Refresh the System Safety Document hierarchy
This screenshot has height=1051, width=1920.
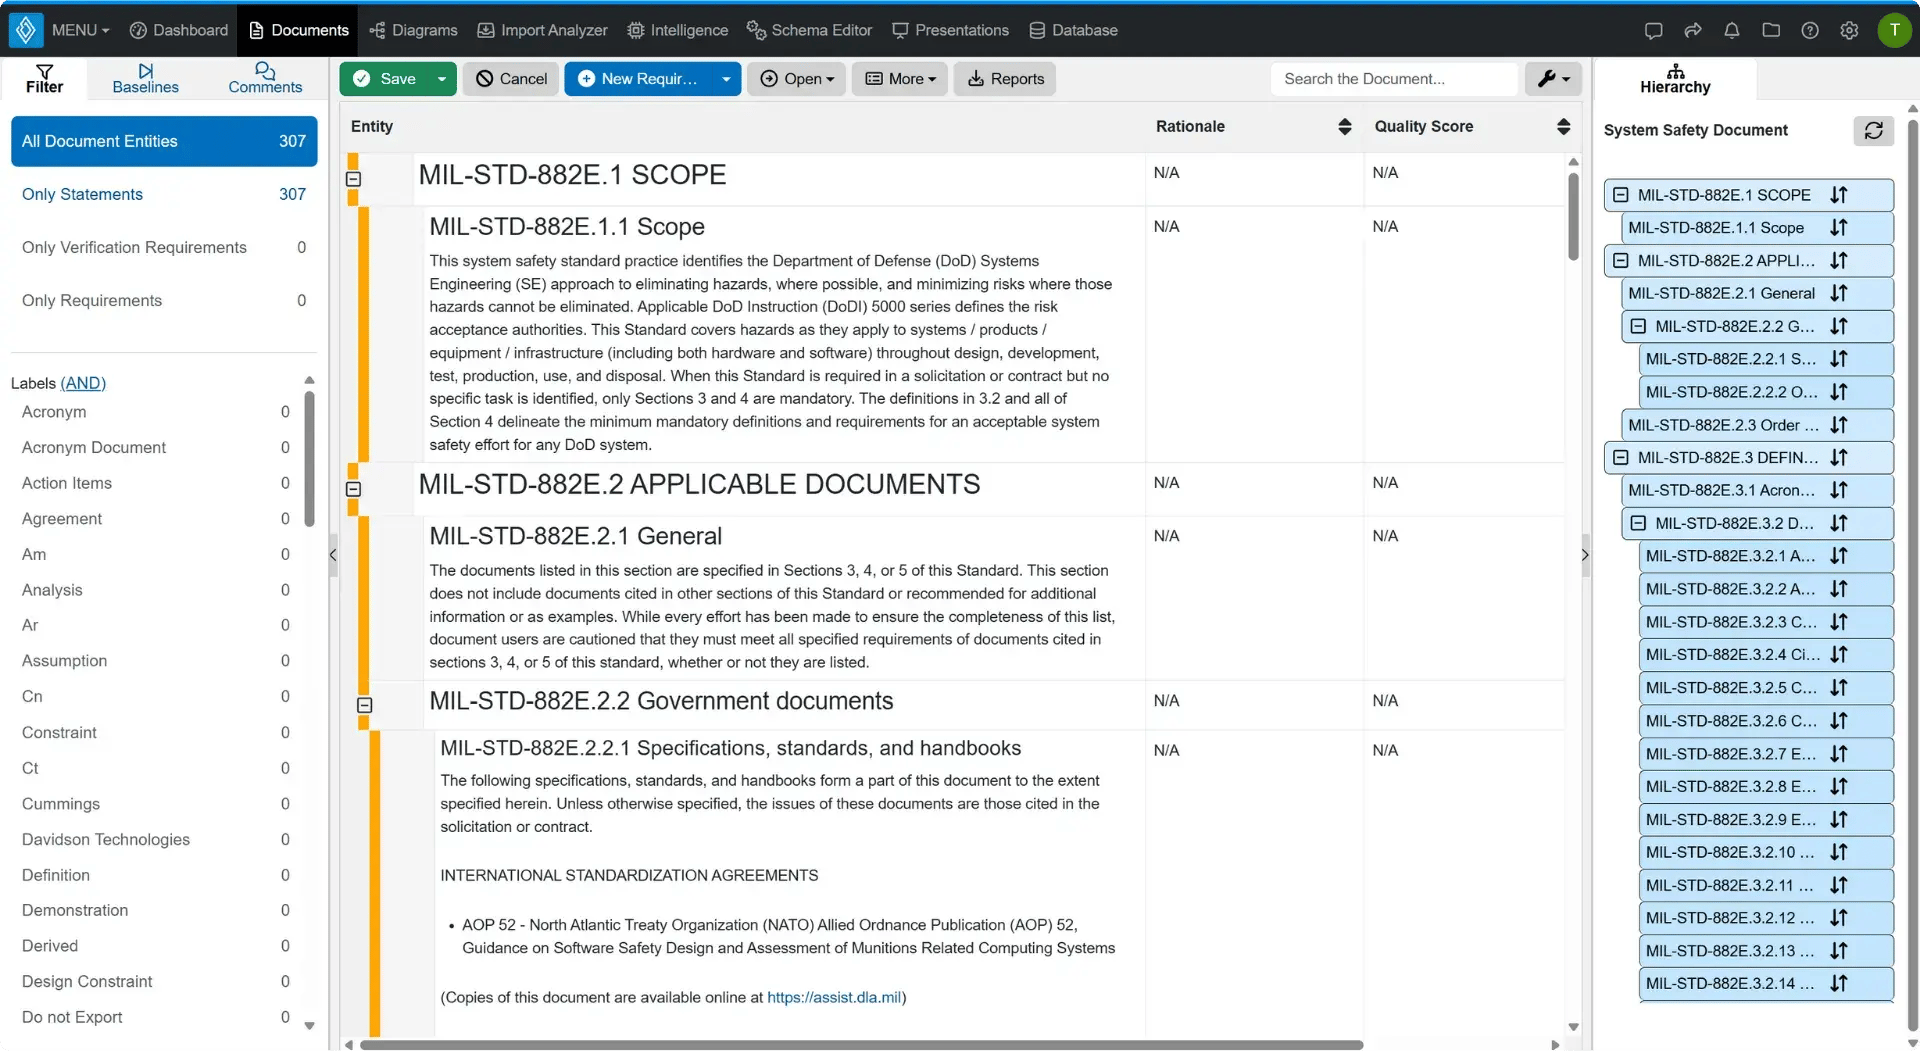(x=1874, y=130)
